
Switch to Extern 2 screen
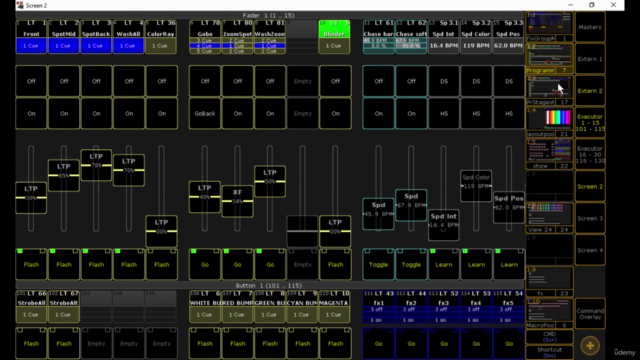(590, 91)
